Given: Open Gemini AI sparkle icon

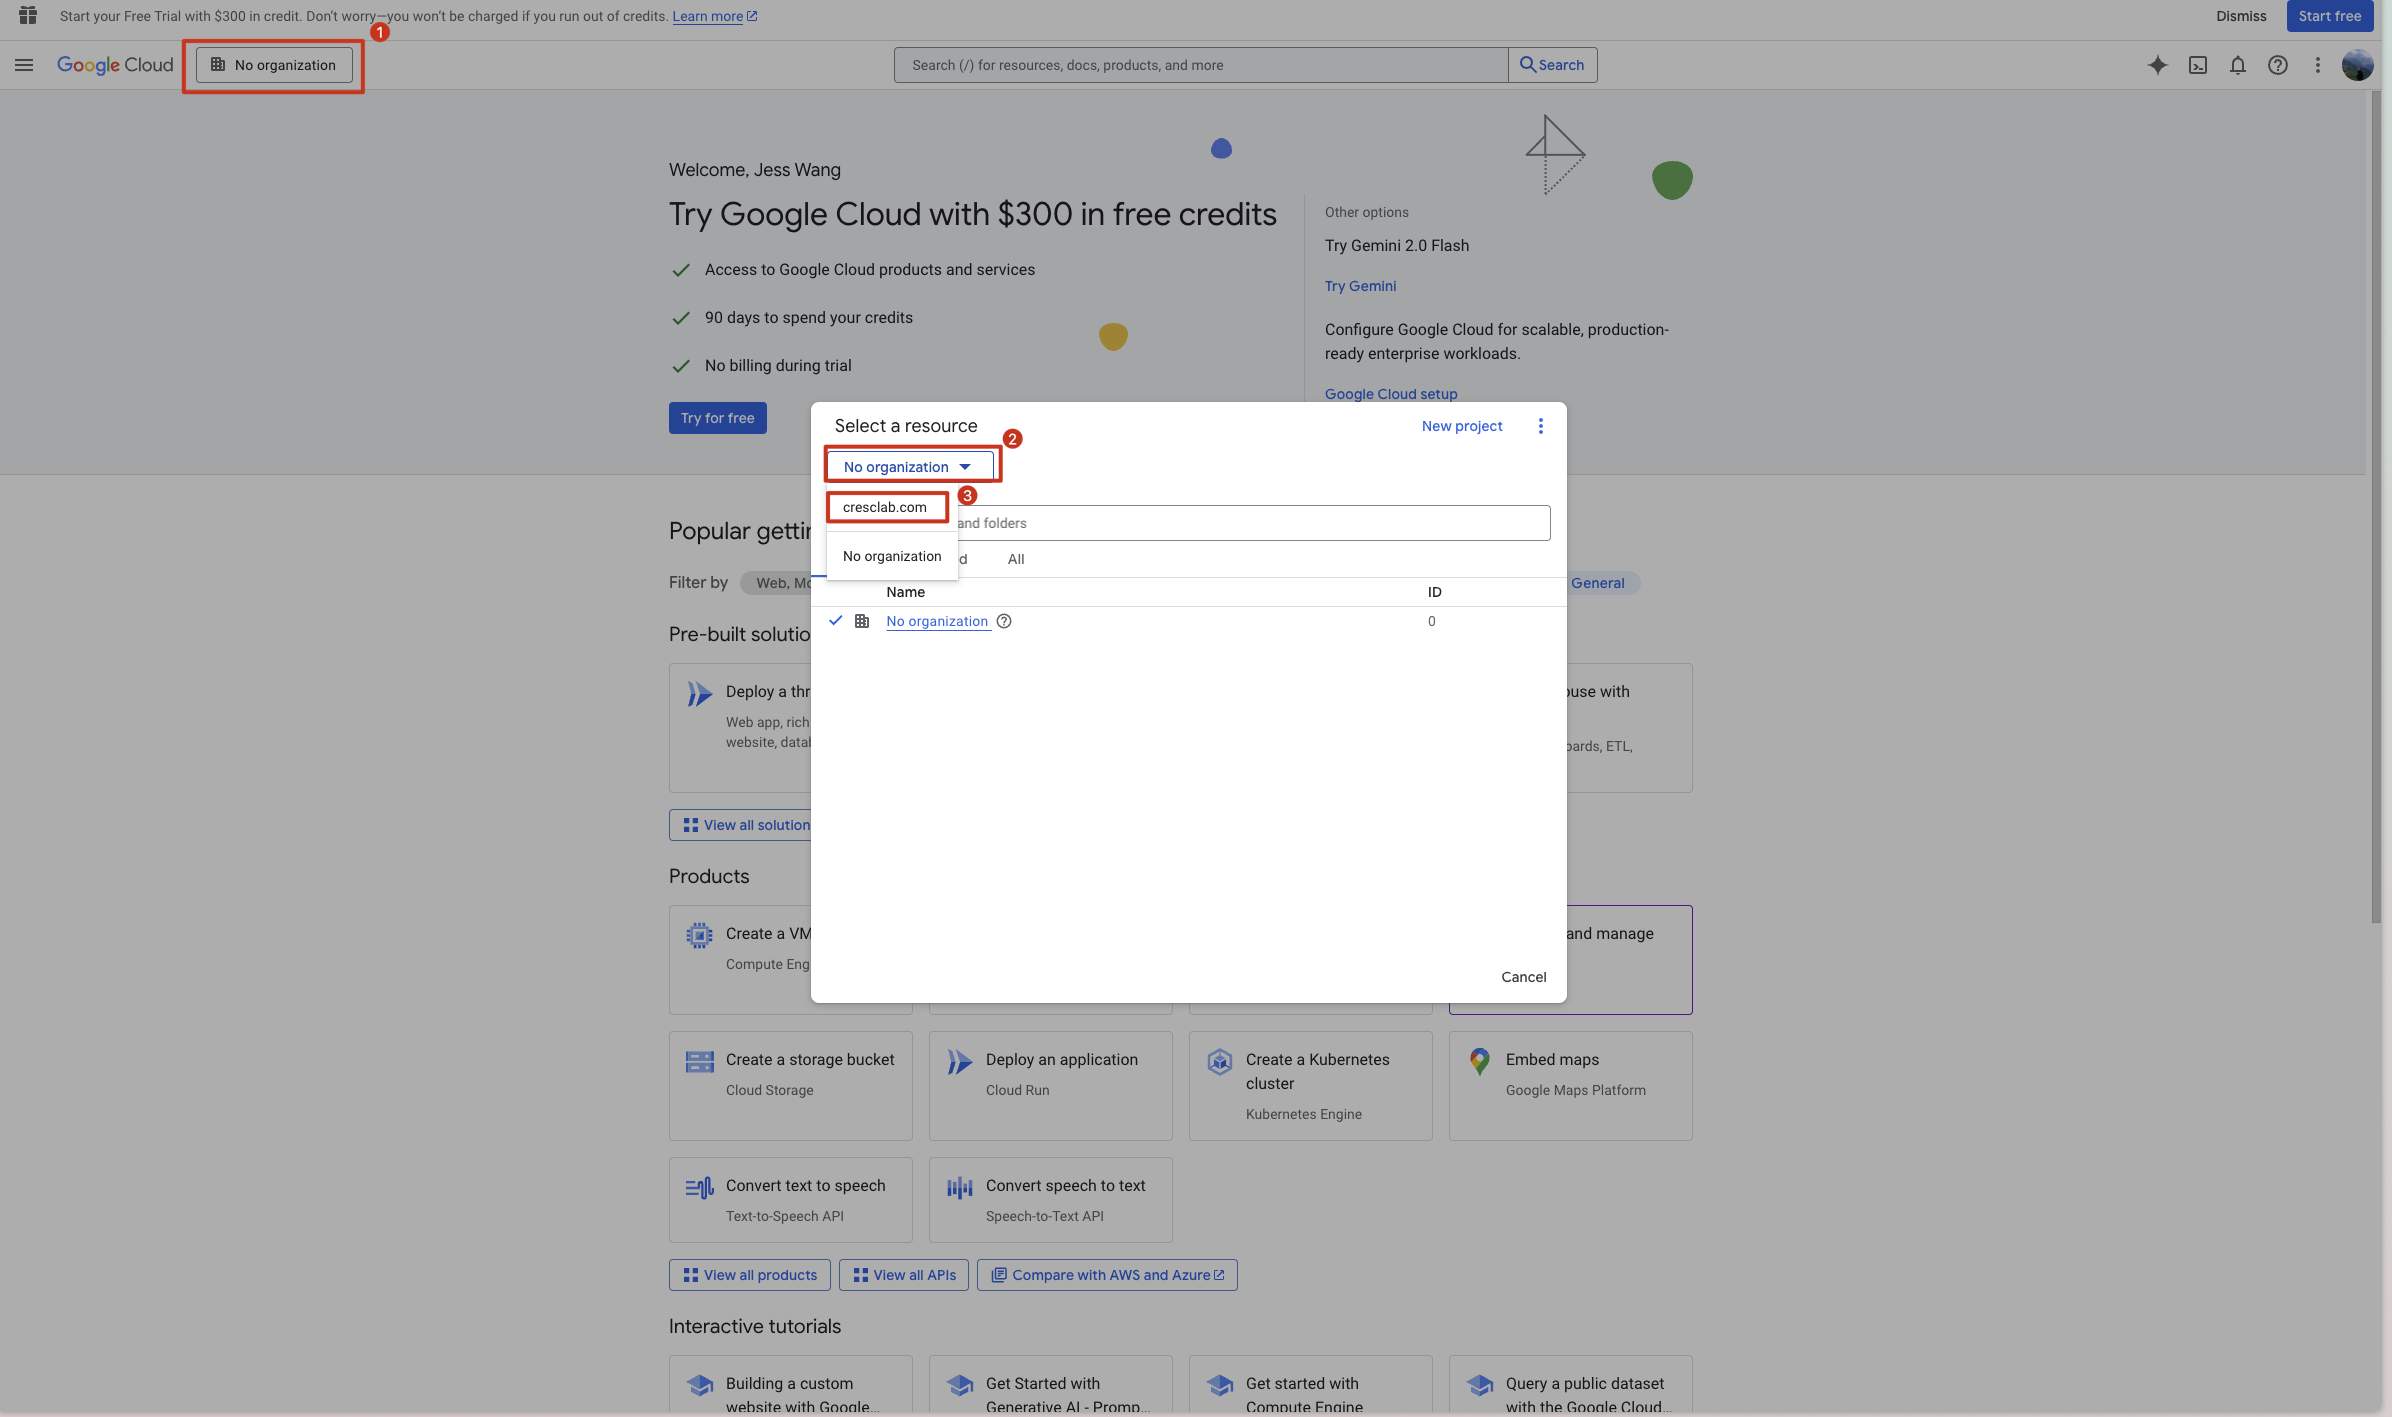Looking at the screenshot, I should tap(2158, 65).
